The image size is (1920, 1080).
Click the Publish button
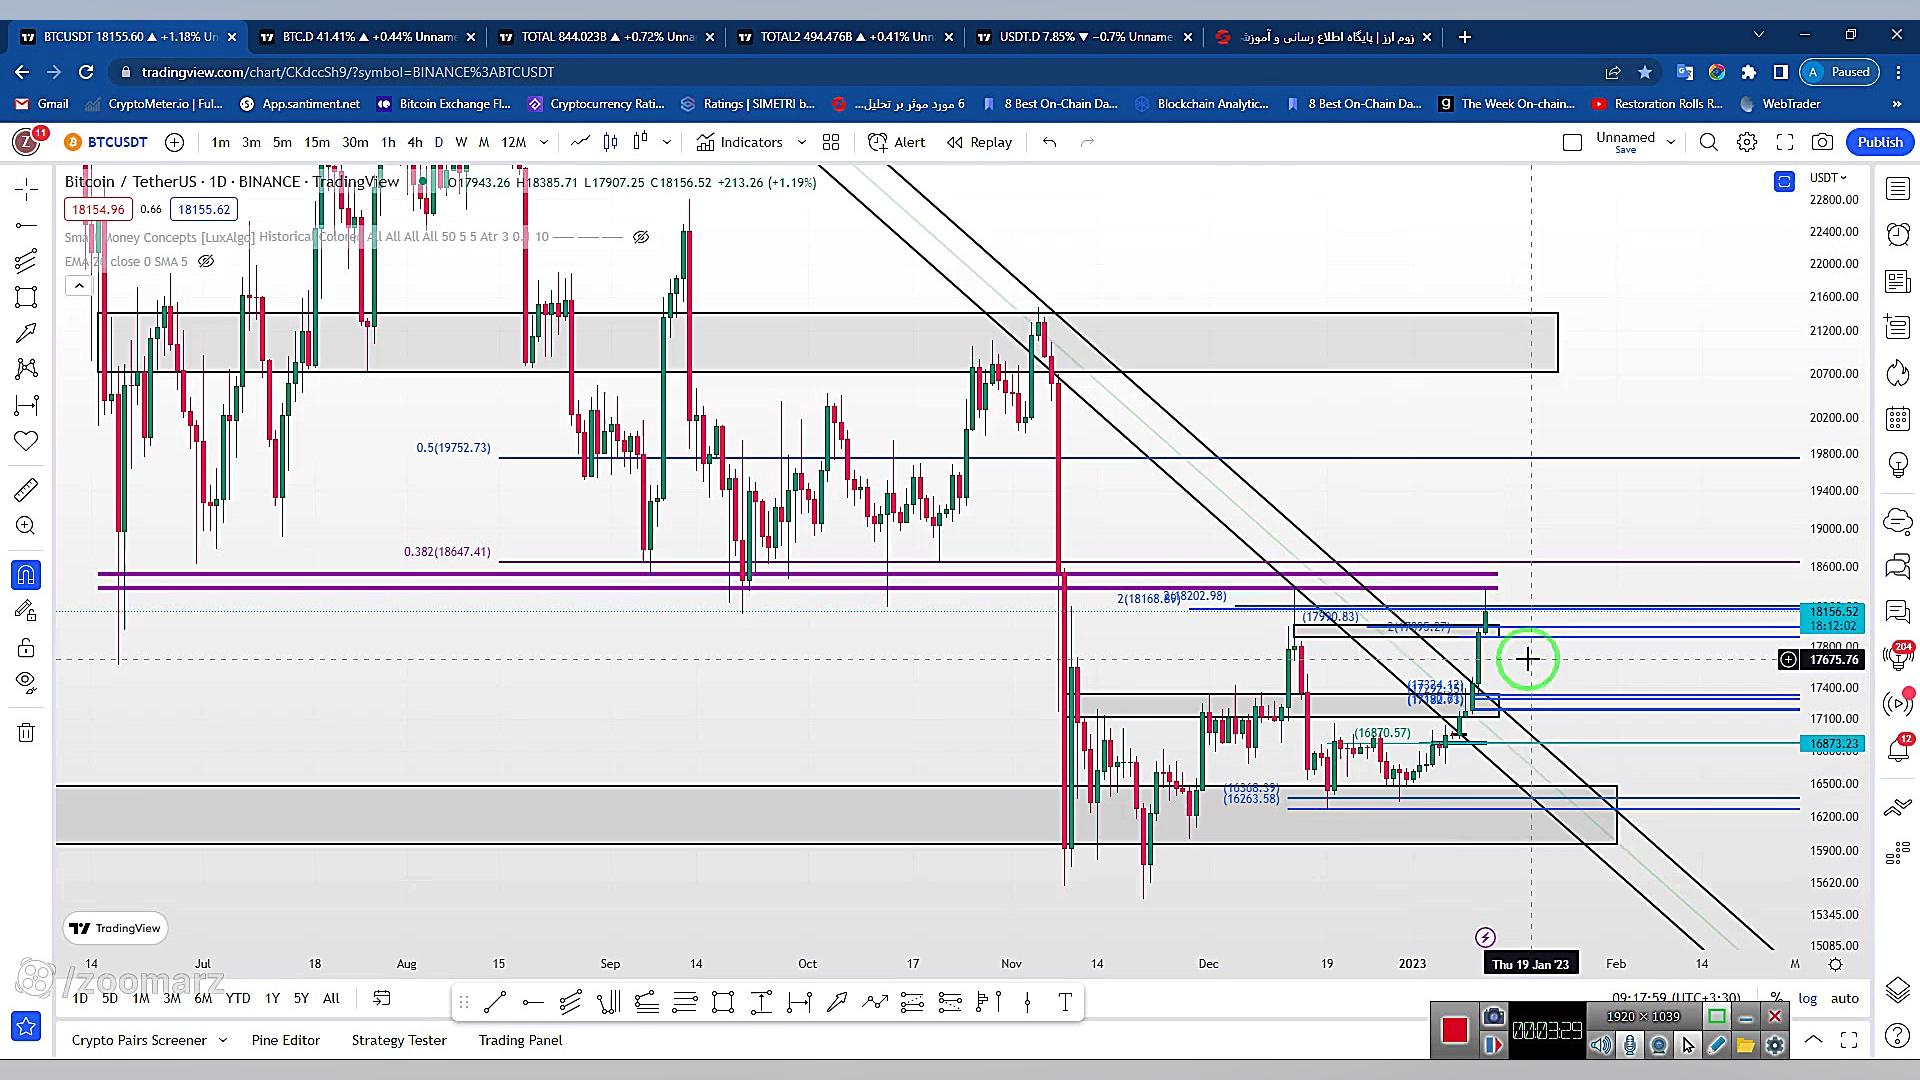(x=1879, y=142)
